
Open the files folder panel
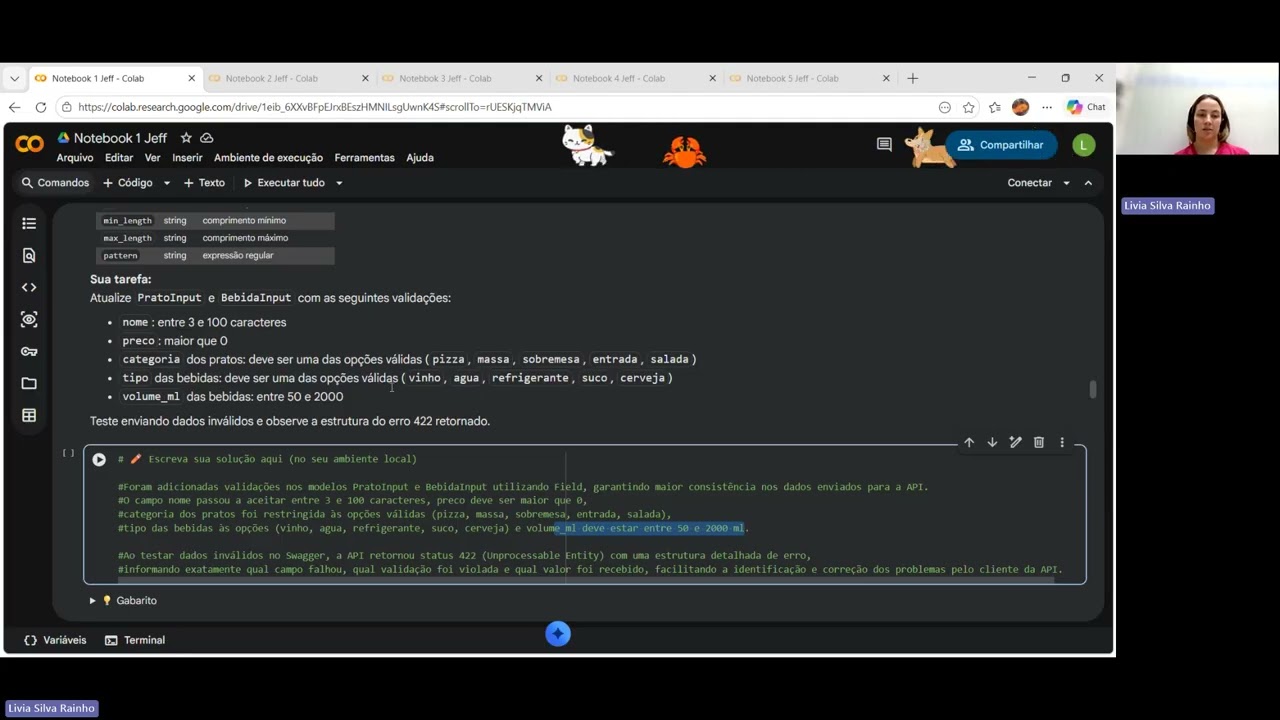(29, 383)
